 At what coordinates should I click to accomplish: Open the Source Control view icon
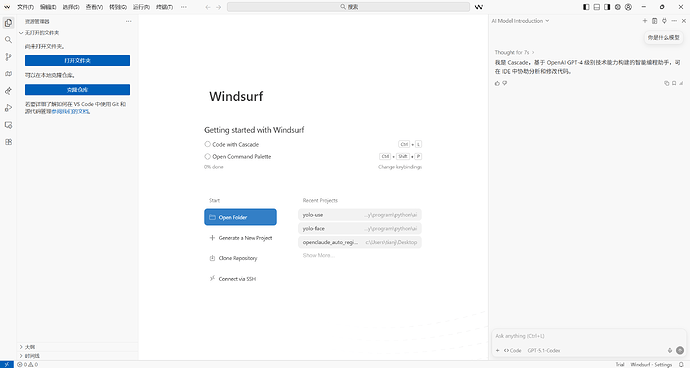8,57
